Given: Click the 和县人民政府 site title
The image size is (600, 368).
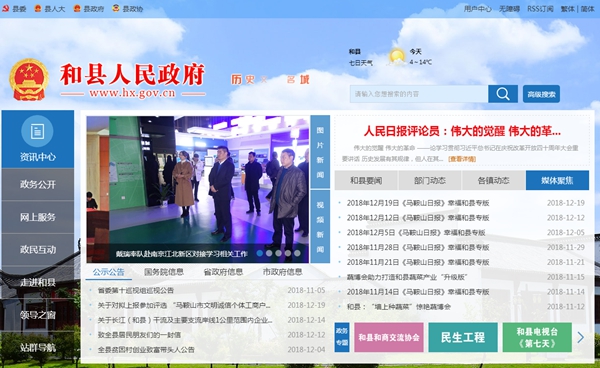Looking at the screenshot, I should [132, 75].
